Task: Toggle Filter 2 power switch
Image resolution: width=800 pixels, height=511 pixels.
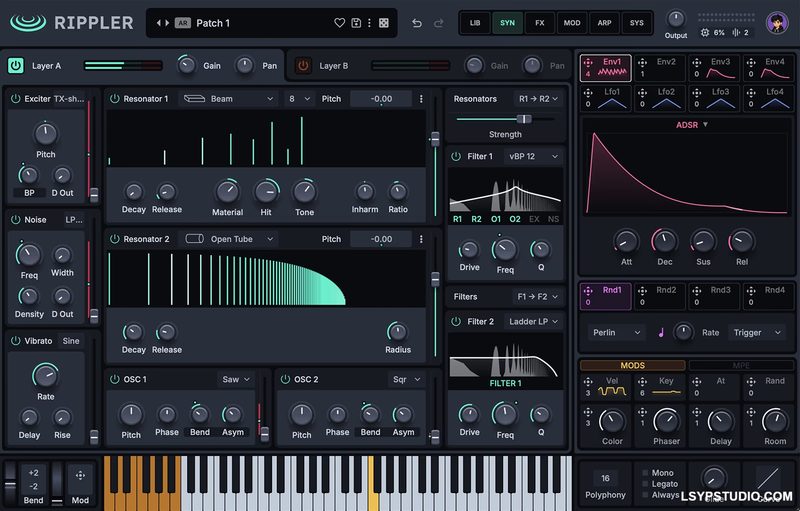Action: [456, 322]
